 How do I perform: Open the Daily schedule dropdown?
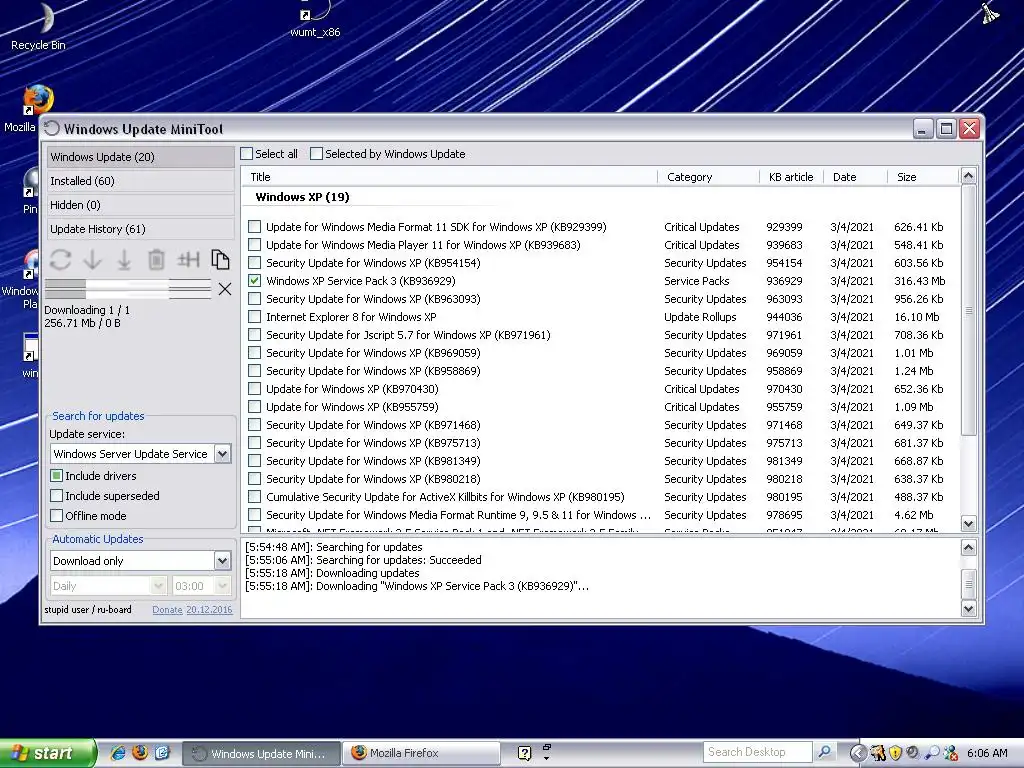158,586
